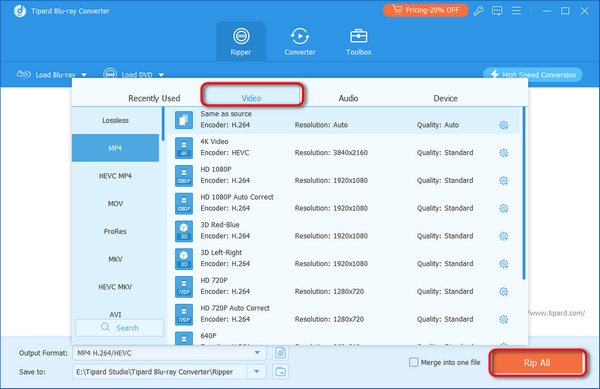Viewport: 600px width, 389px height.
Task: Choose the ProRes format category
Action: tap(116, 231)
